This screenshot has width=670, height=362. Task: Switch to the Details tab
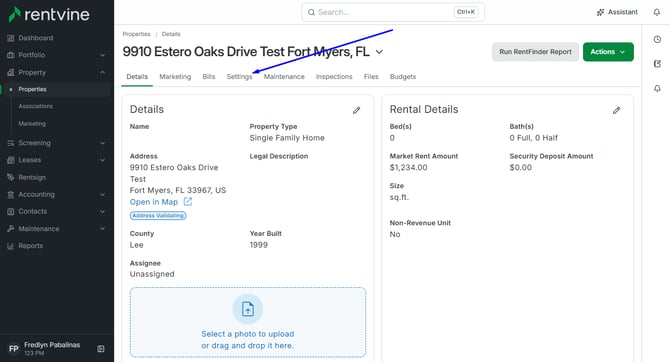(137, 77)
